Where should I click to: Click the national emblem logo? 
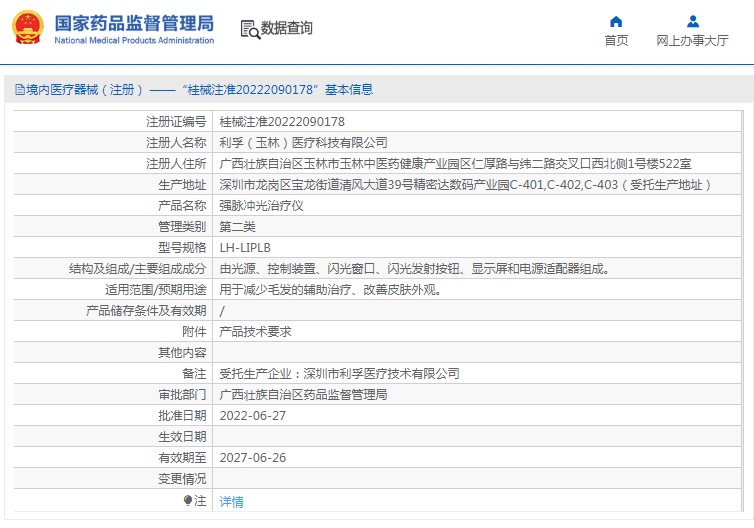point(28,28)
